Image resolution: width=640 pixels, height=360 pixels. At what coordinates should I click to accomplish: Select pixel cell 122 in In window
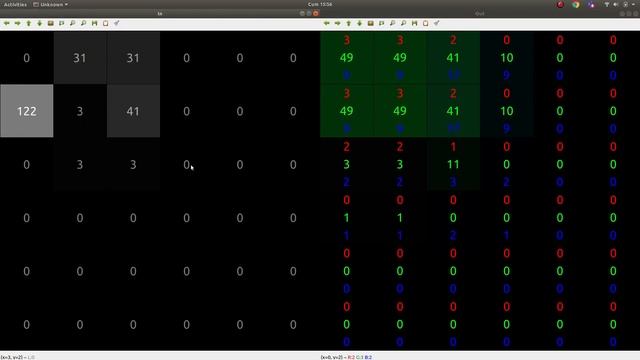point(27,111)
